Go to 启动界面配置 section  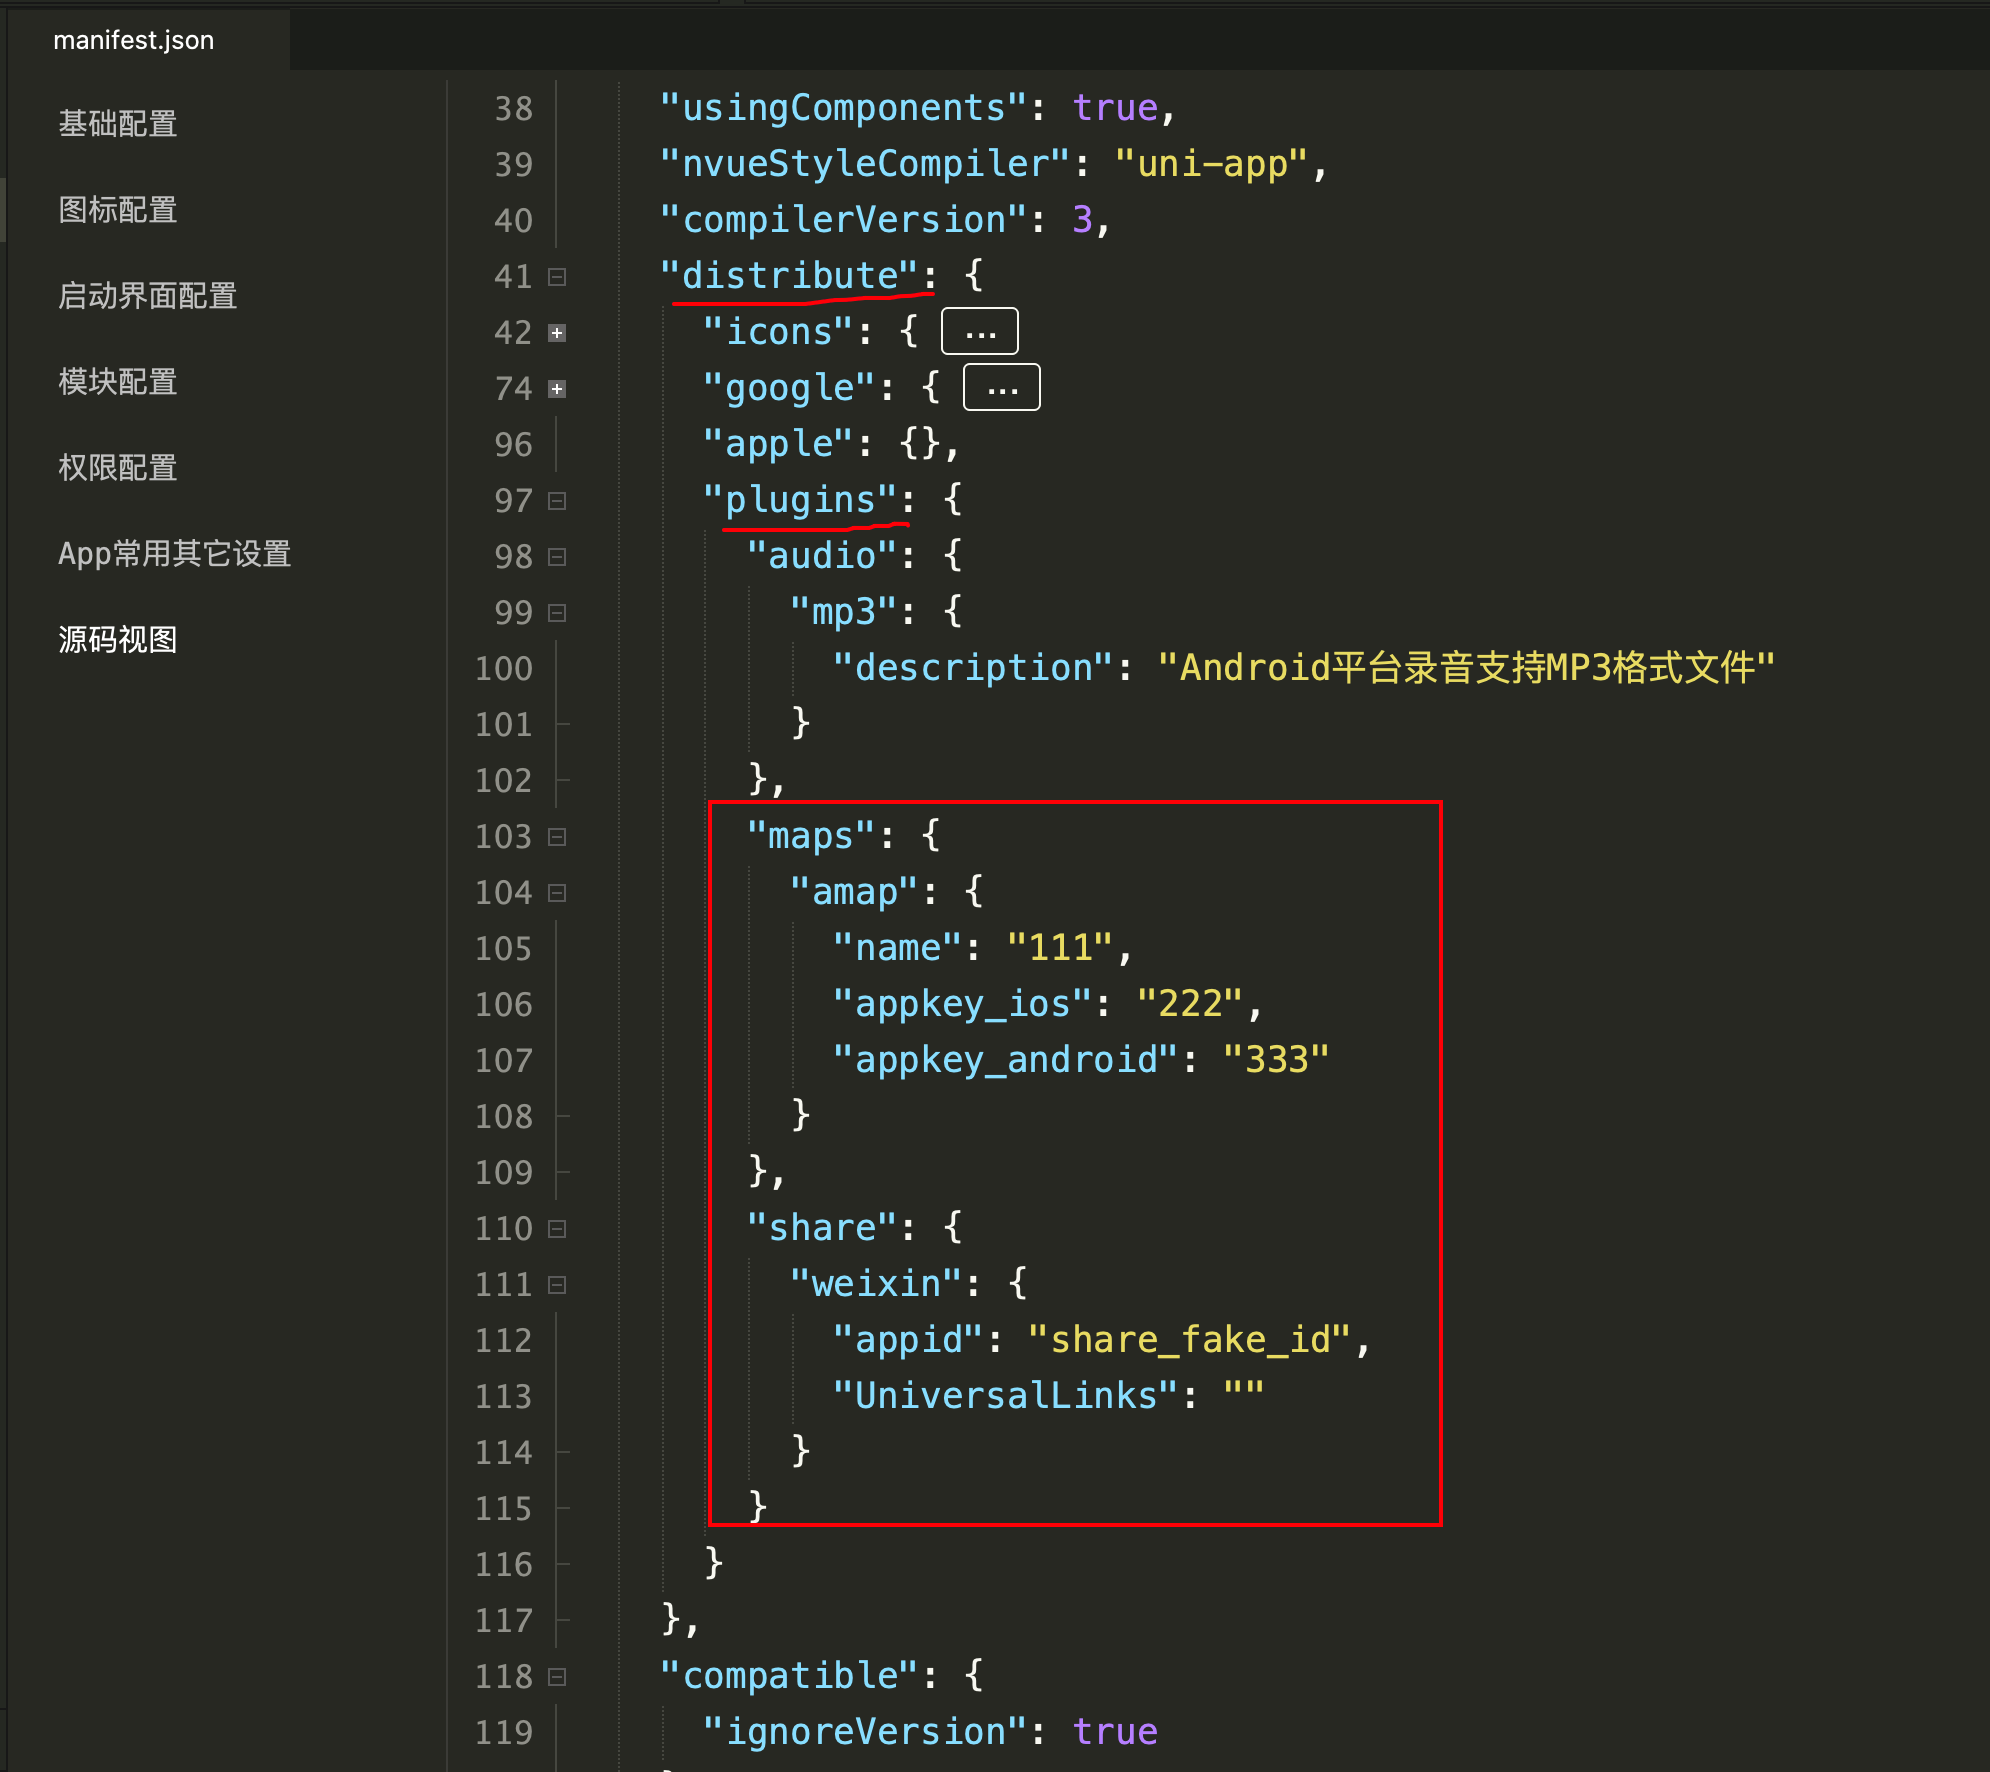pyautogui.click(x=148, y=296)
